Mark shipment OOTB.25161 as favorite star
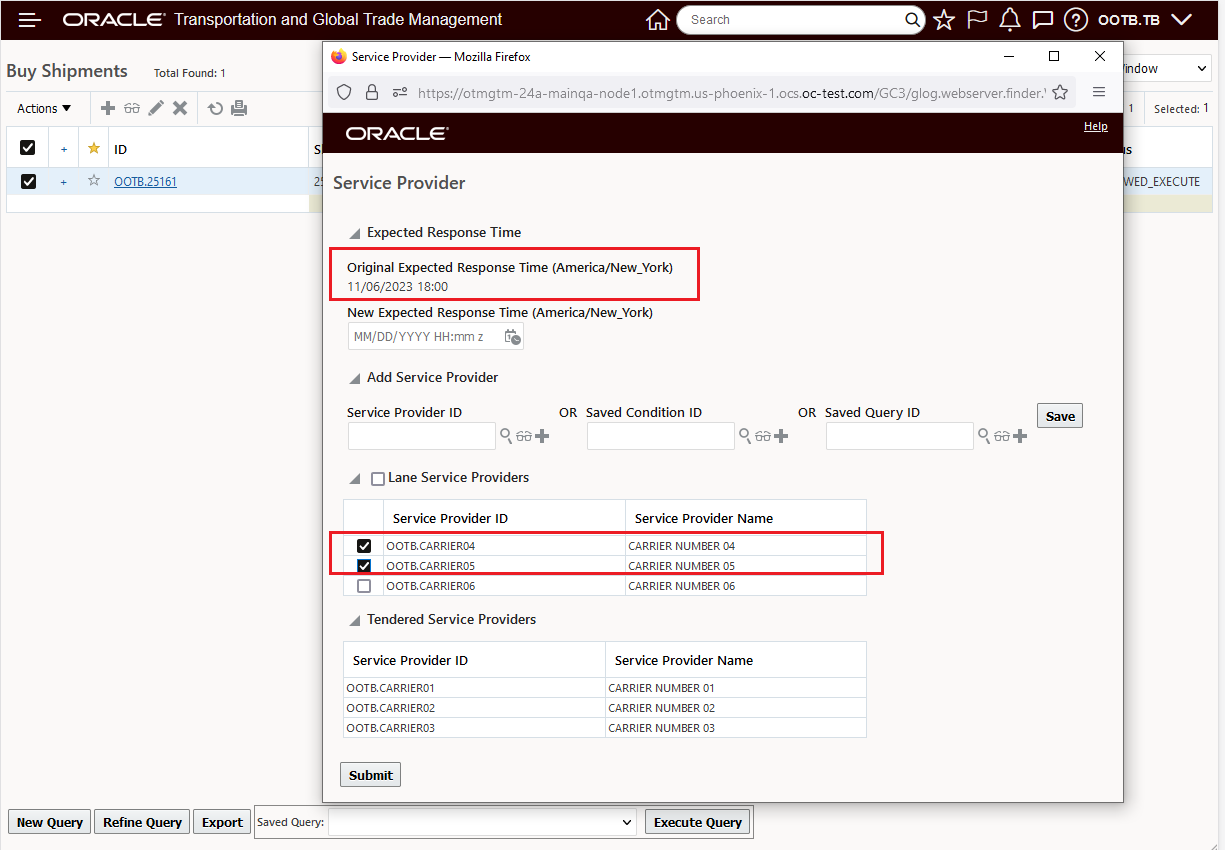Viewport: 1225px width, 850px height. [x=94, y=181]
